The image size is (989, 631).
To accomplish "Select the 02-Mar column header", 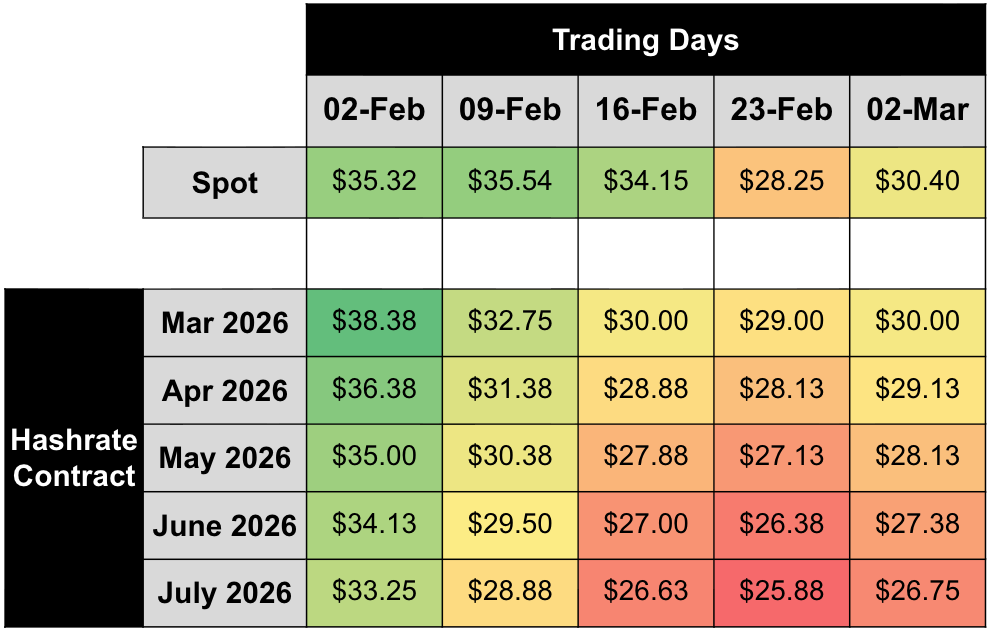I will [x=917, y=110].
